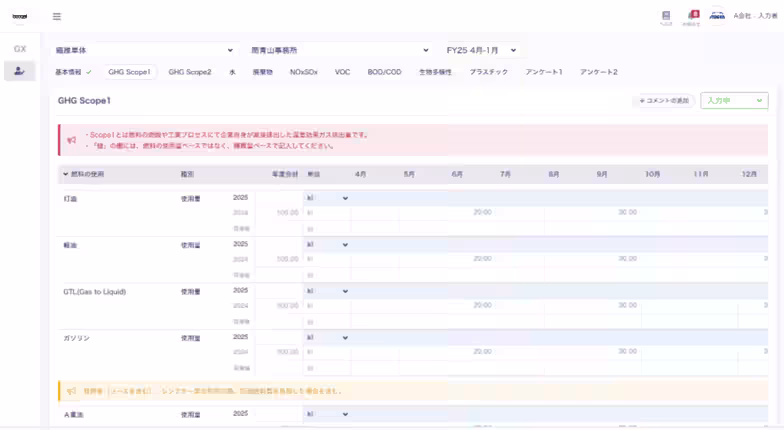The height and width of the screenshot is (430, 784).
Task: Open the green 入力中 status dropdown
Action: [x=734, y=100]
